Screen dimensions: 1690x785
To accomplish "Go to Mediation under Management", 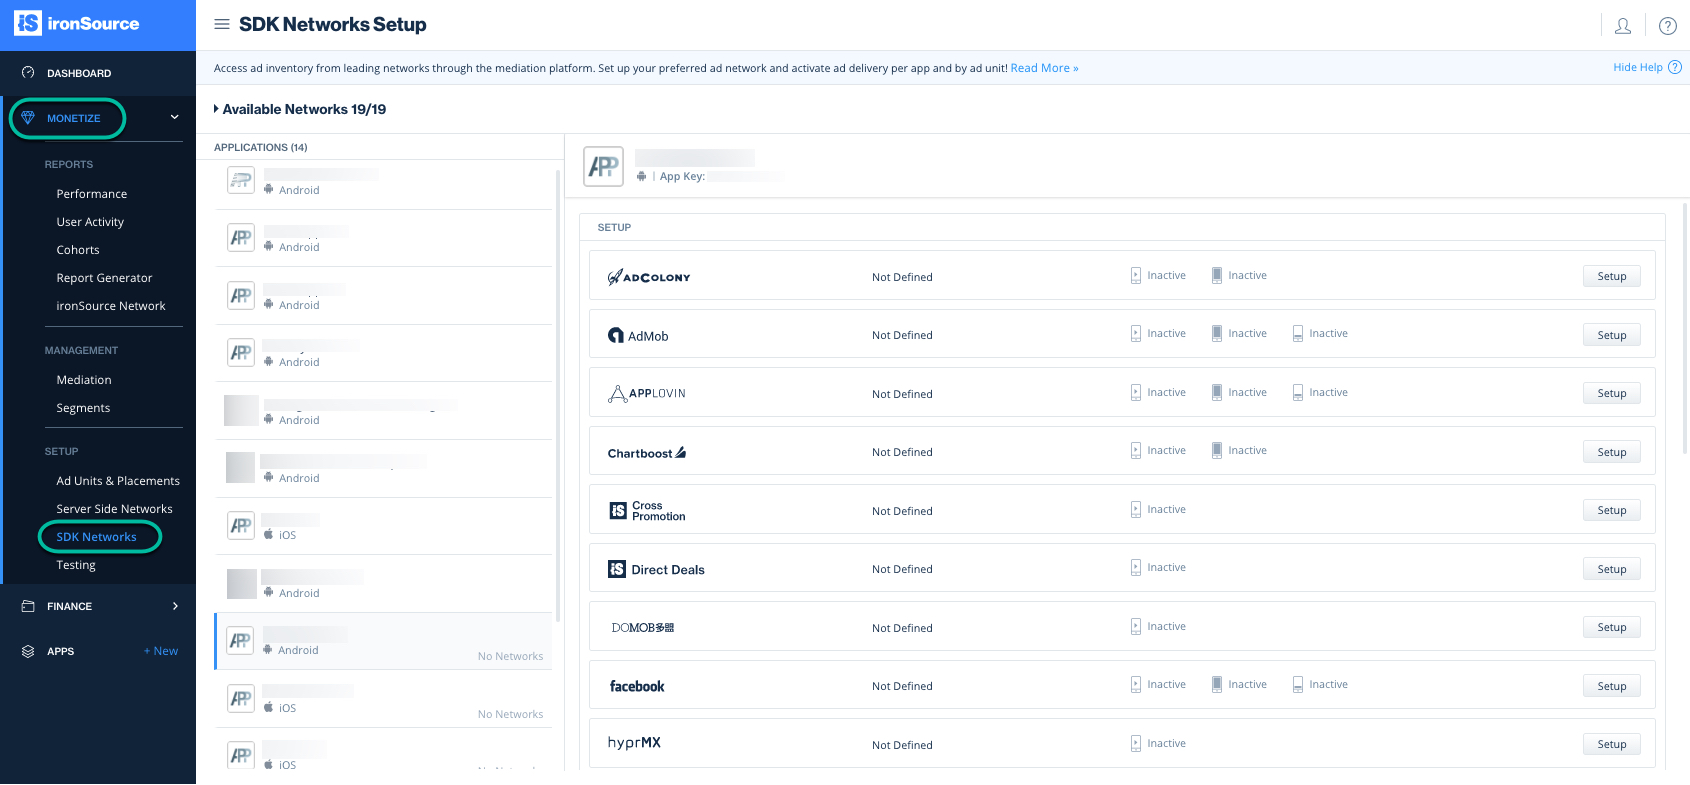I will 84,380.
